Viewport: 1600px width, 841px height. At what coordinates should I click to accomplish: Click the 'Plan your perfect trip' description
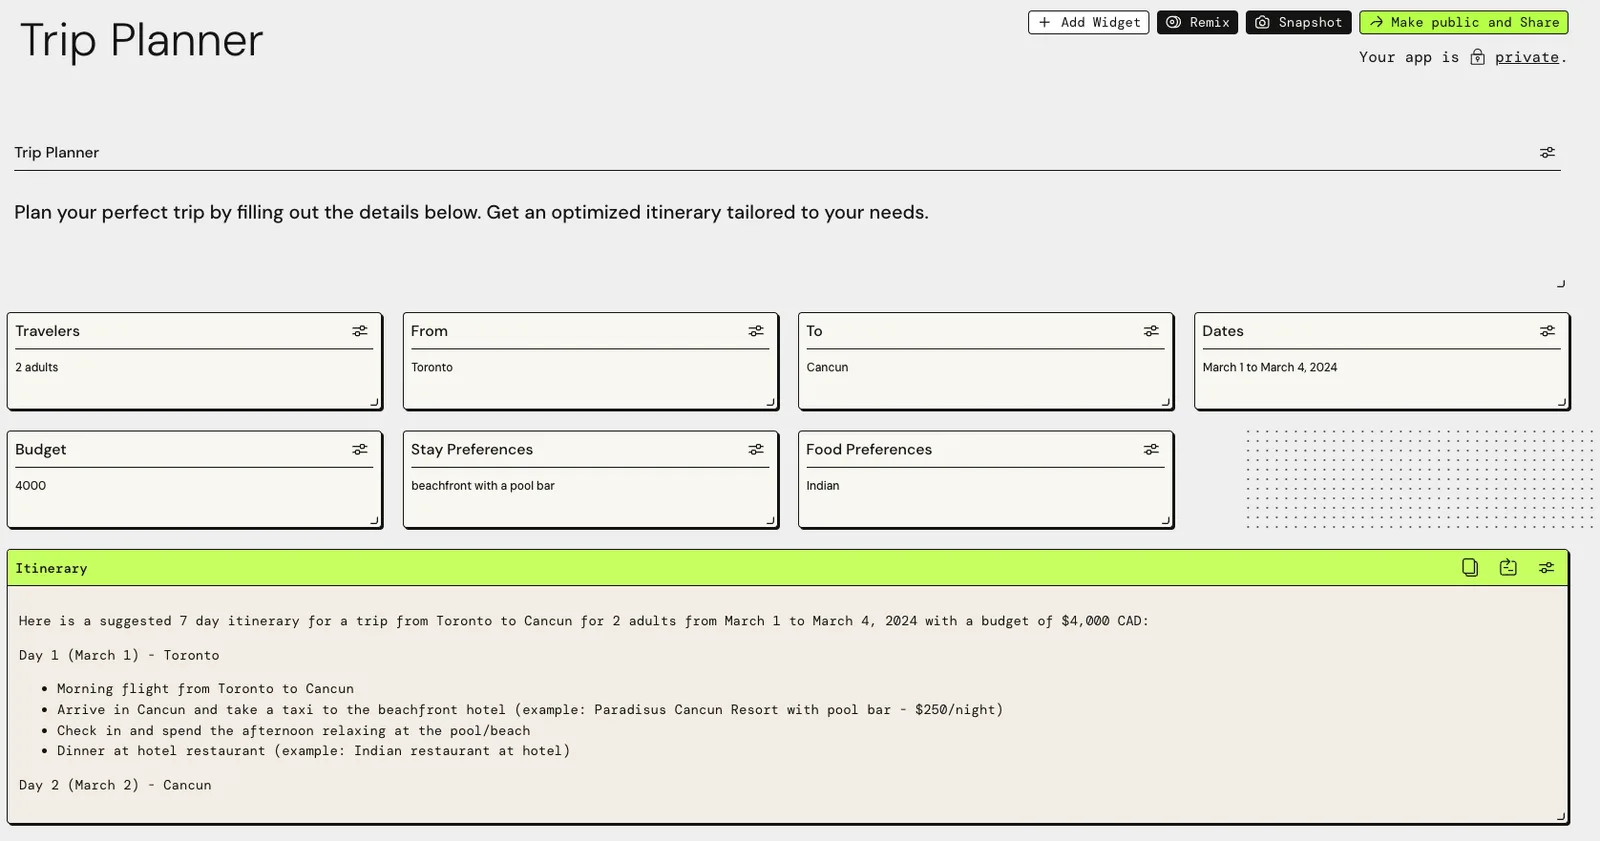471,212
